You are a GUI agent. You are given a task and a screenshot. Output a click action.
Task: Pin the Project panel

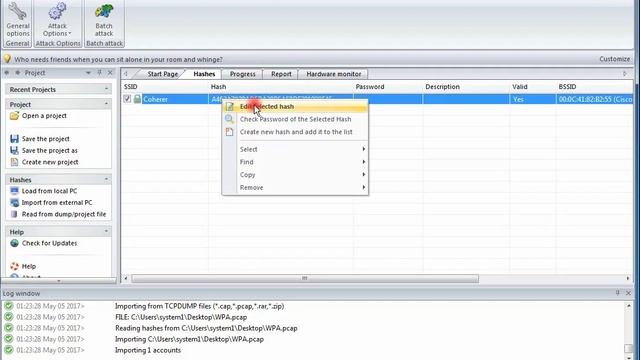[x=100, y=73]
